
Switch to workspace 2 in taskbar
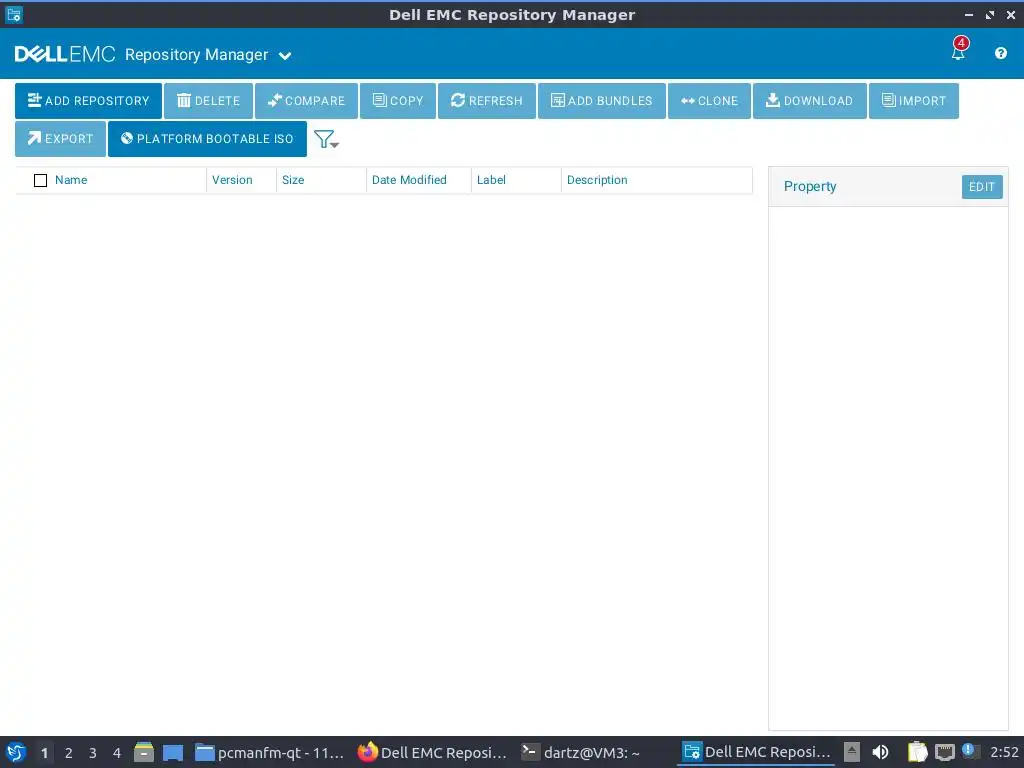coord(69,753)
